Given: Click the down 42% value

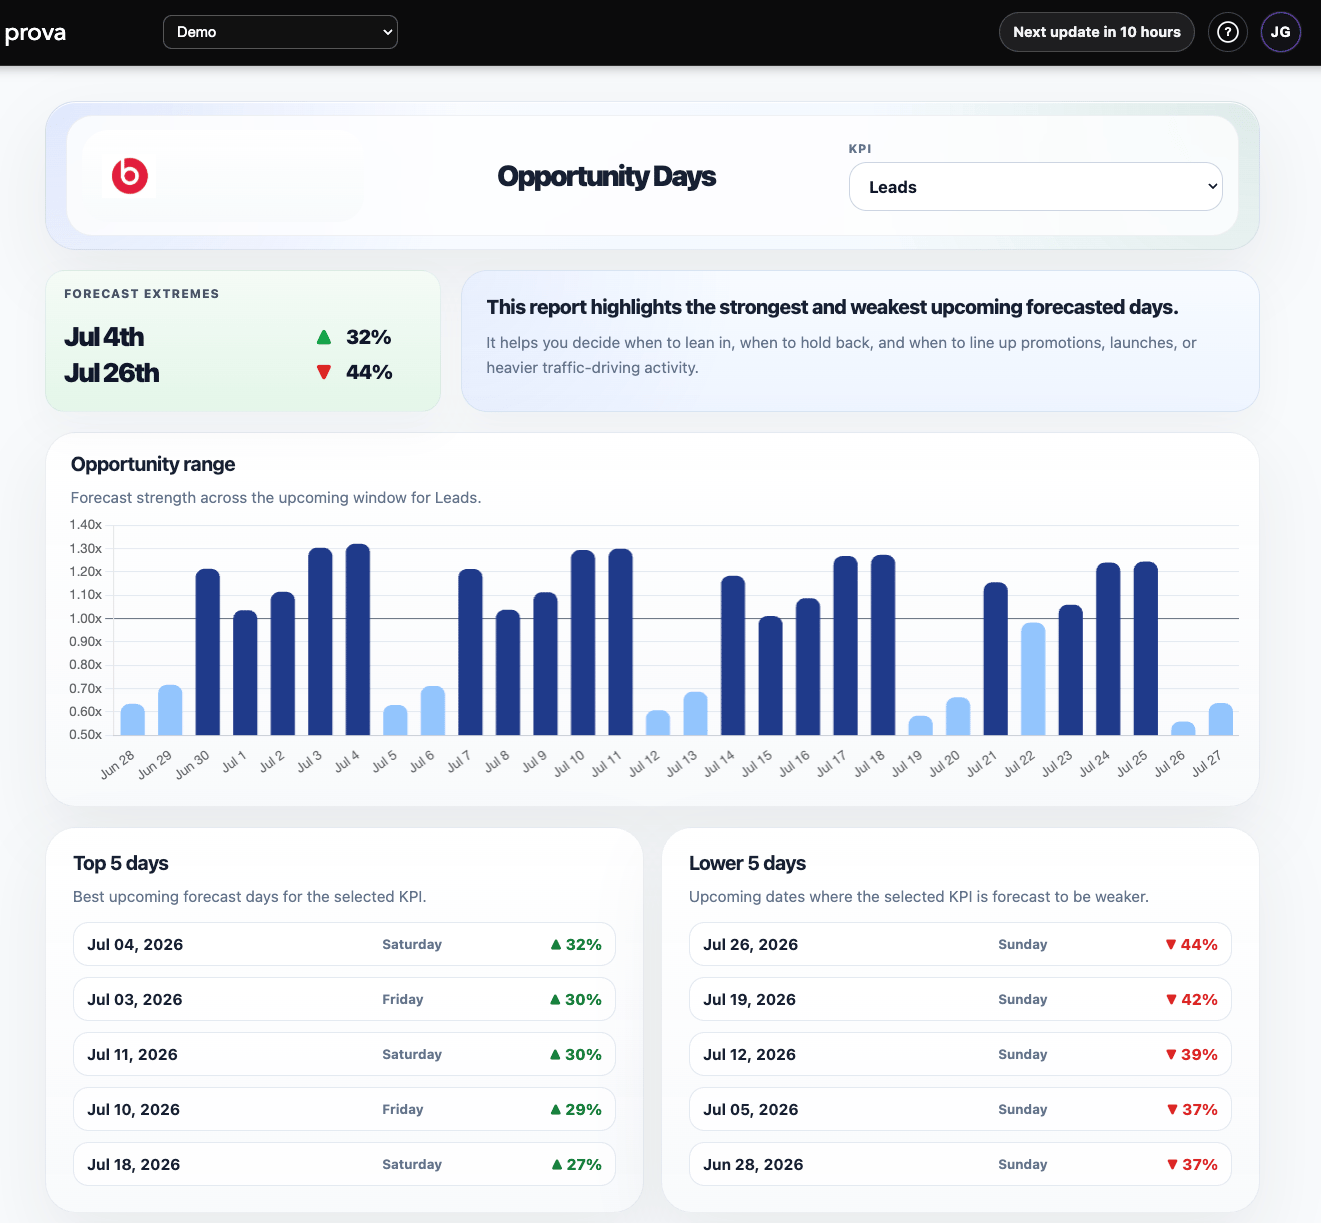Looking at the screenshot, I should tap(1192, 999).
